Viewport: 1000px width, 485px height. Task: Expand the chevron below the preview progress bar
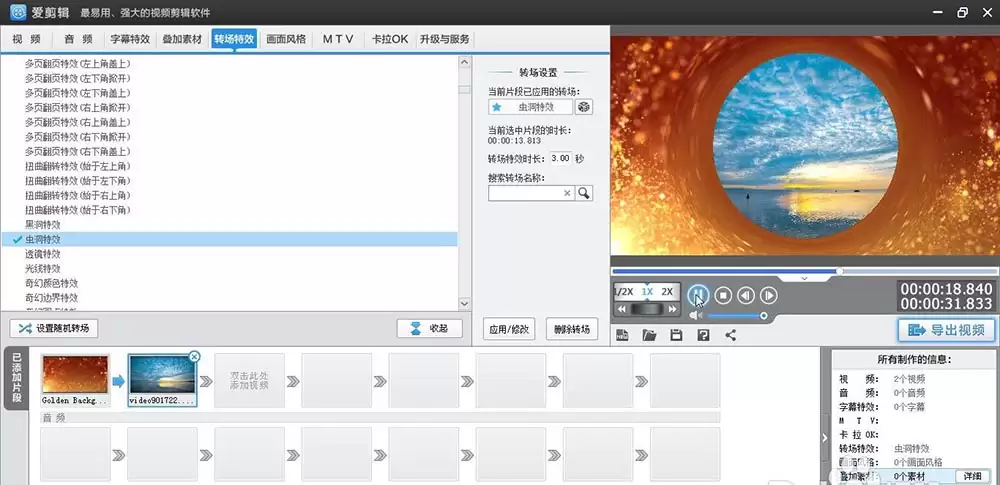tap(804, 278)
